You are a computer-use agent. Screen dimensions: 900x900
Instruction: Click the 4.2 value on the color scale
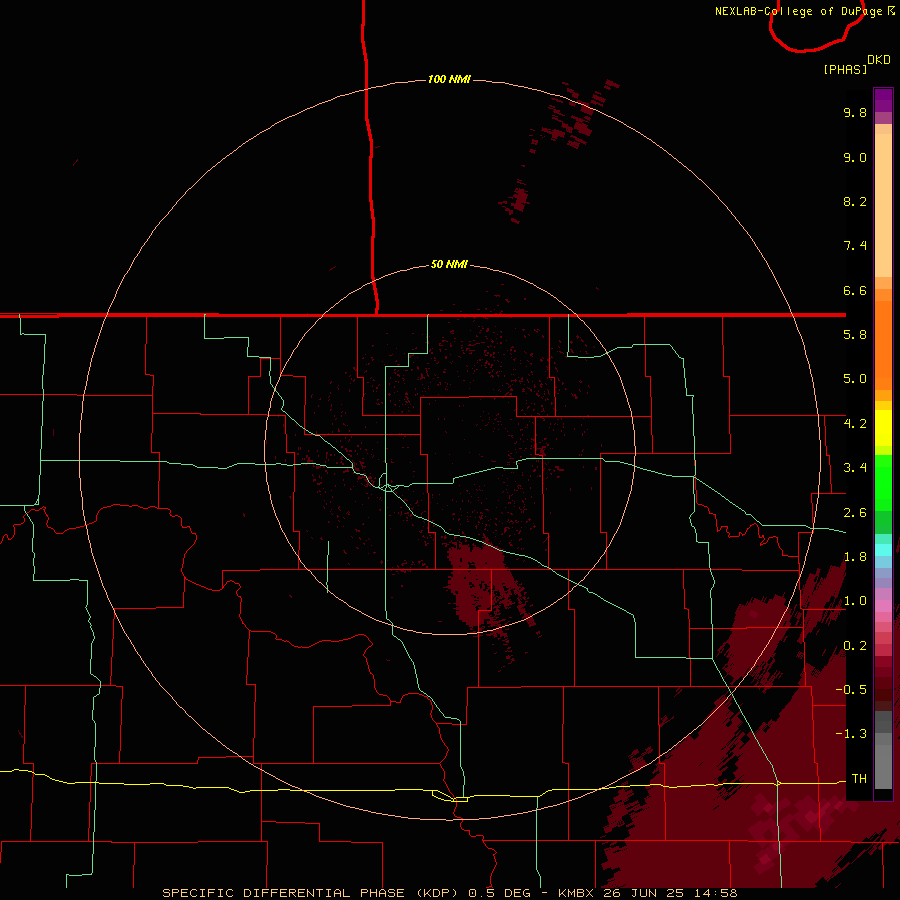855,424
